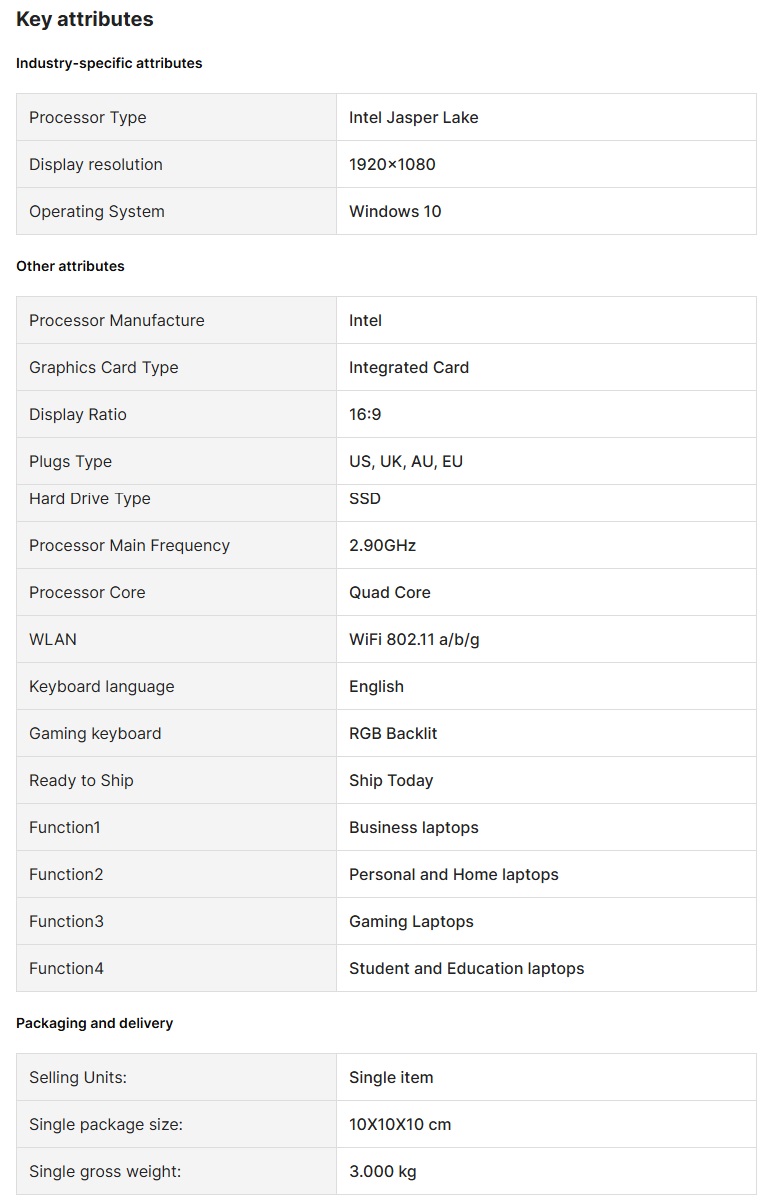Select the SSD hard drive value

[365, 498]
